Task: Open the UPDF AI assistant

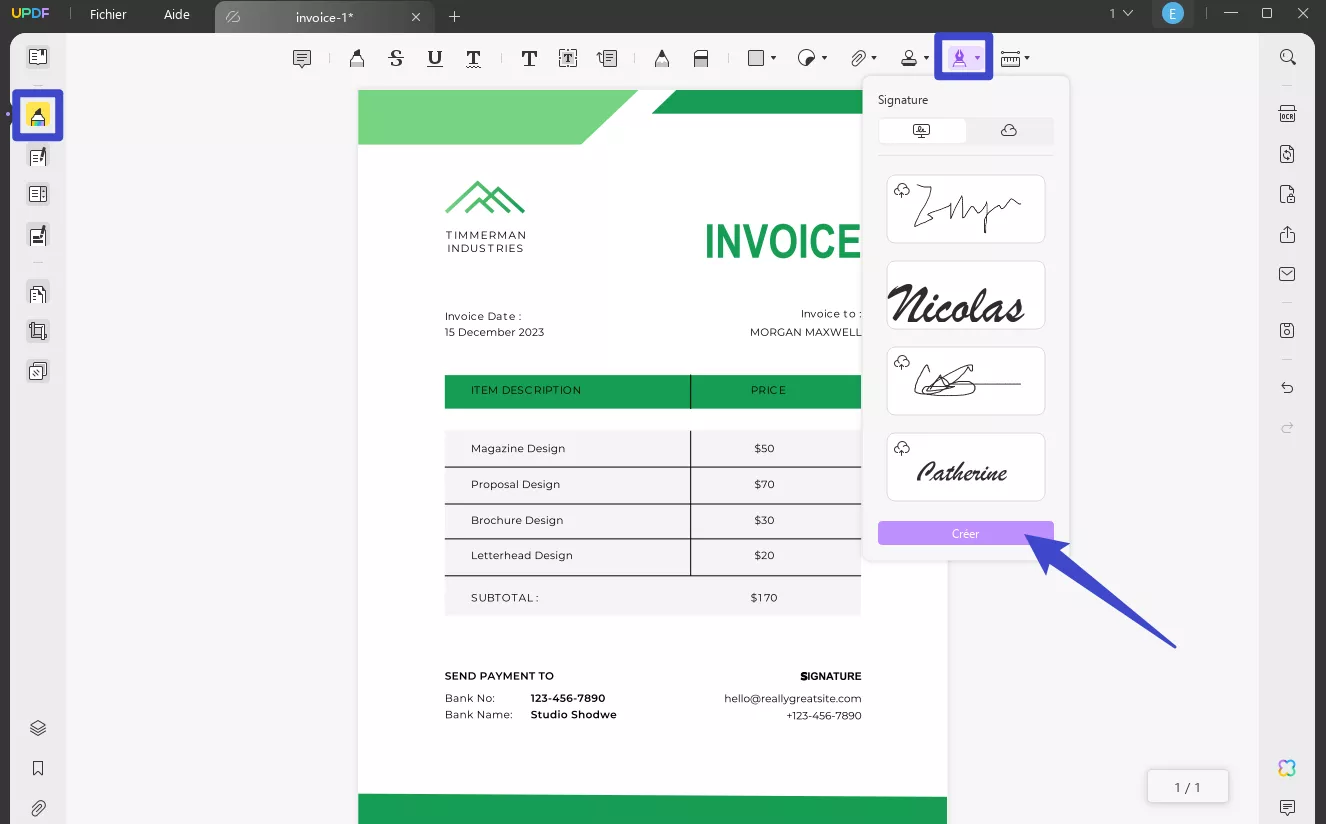Action: coord(1287,767)
